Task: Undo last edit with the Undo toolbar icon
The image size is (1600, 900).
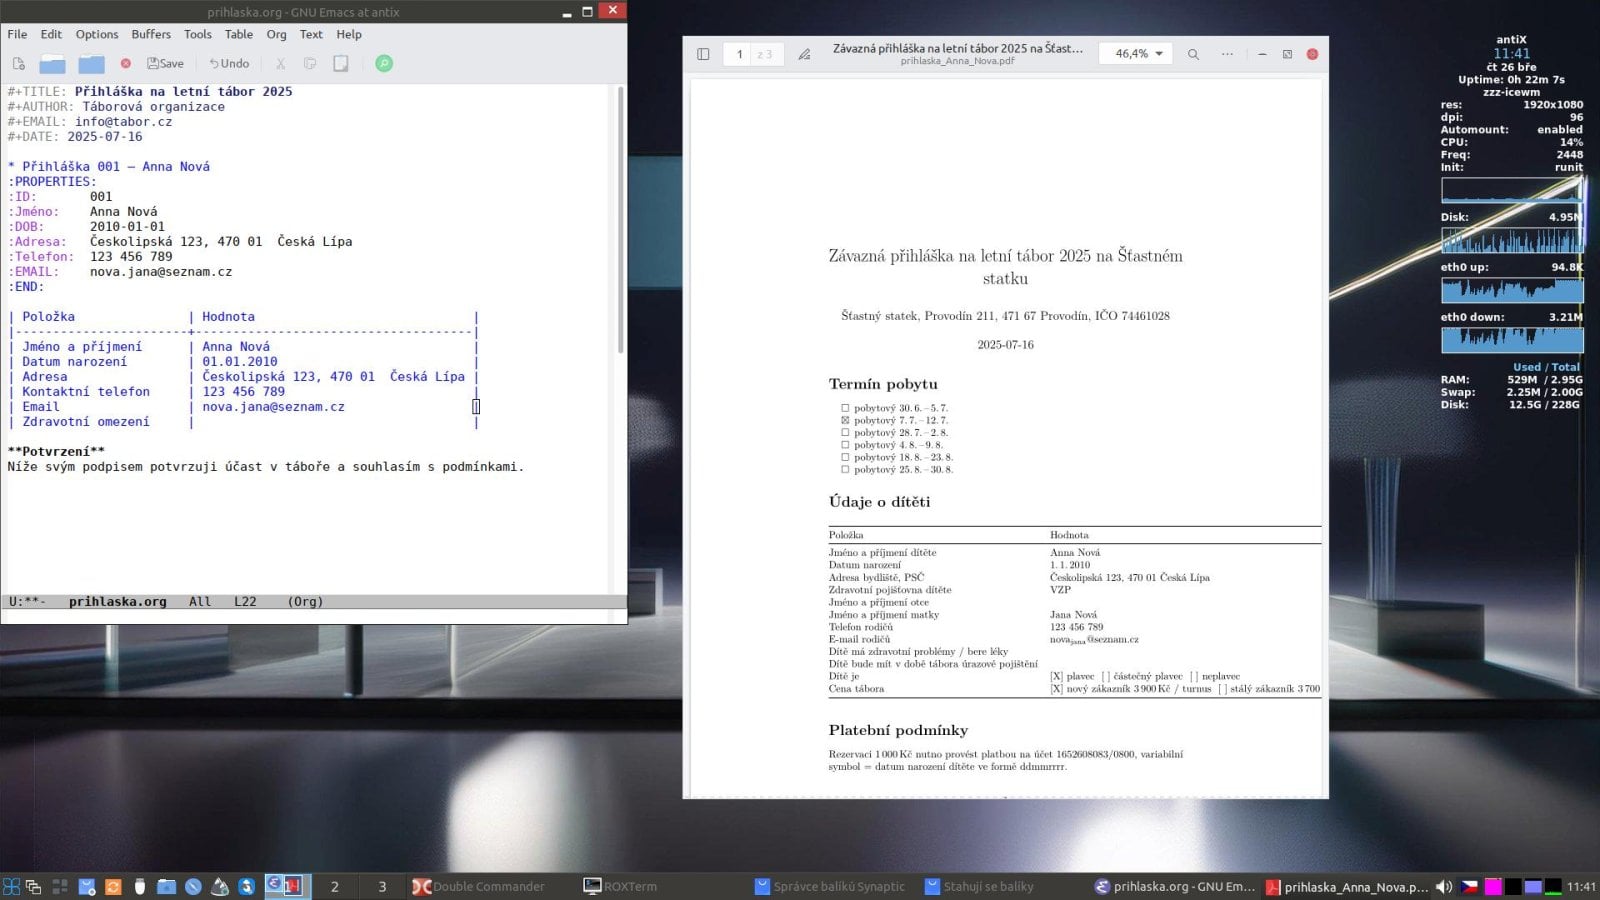Action: point(228,63)
